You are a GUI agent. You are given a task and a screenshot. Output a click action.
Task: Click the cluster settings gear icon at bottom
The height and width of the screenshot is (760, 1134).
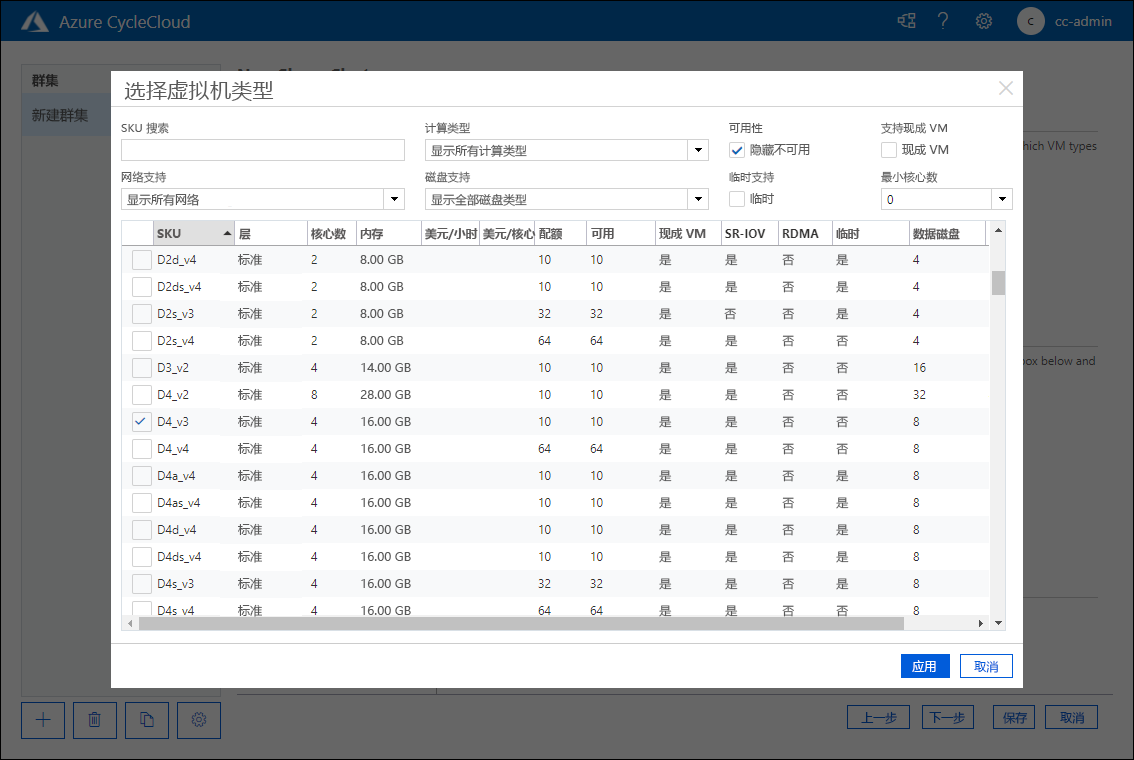tap(199, 720)
